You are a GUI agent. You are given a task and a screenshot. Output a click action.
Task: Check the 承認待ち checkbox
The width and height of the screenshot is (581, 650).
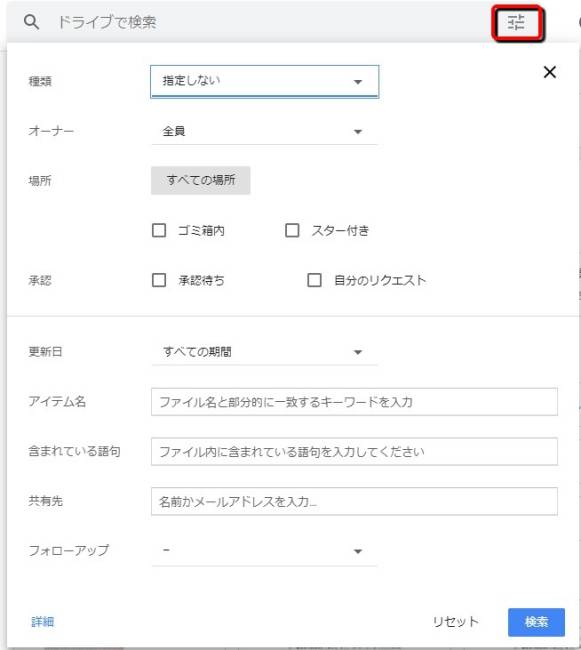click(159, 280)
